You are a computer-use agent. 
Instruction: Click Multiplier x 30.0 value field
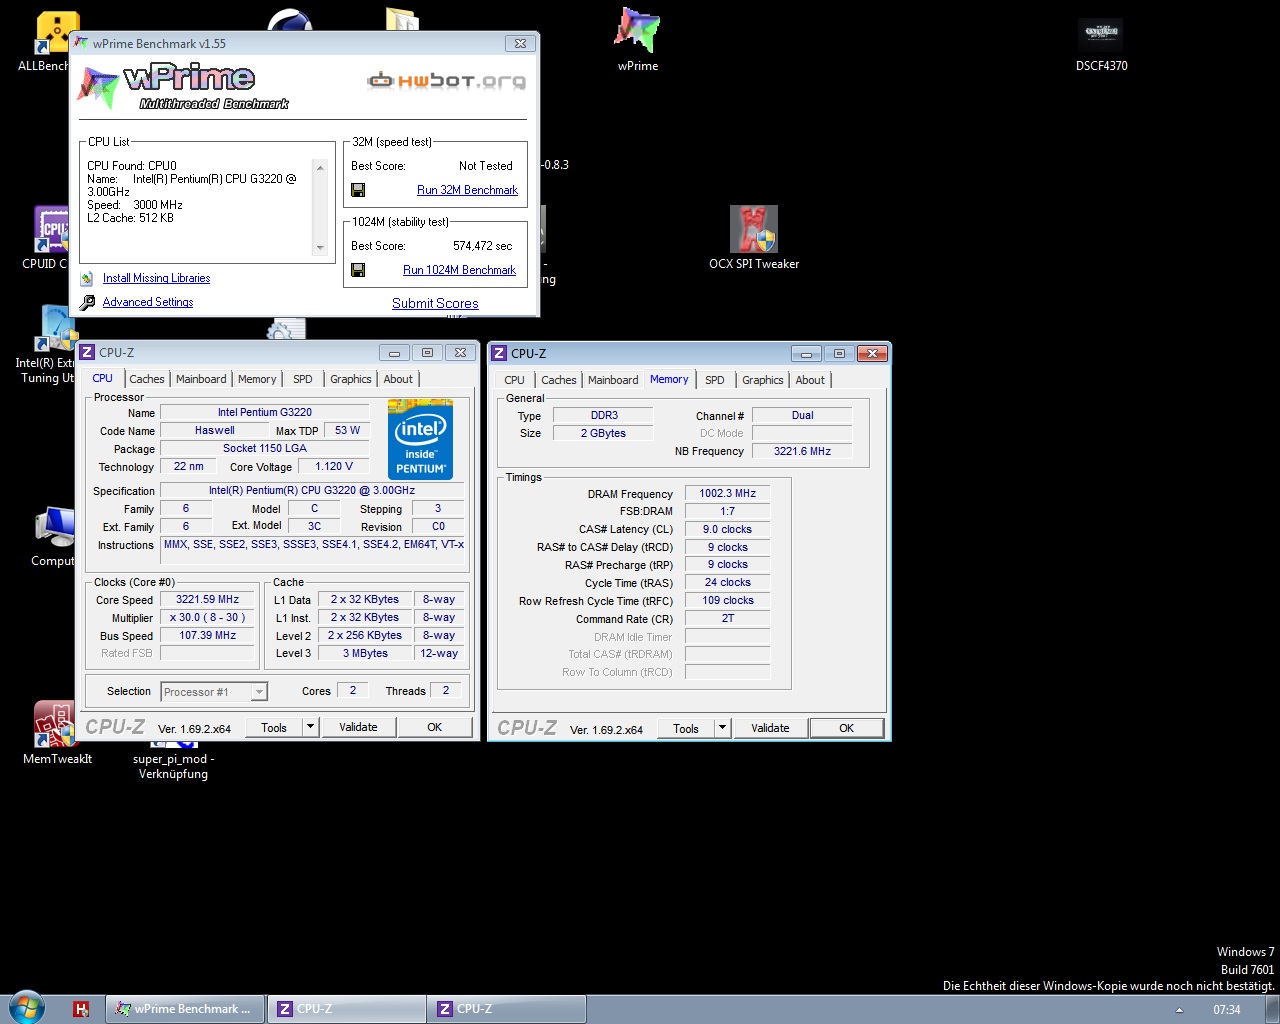click(208, 618)
